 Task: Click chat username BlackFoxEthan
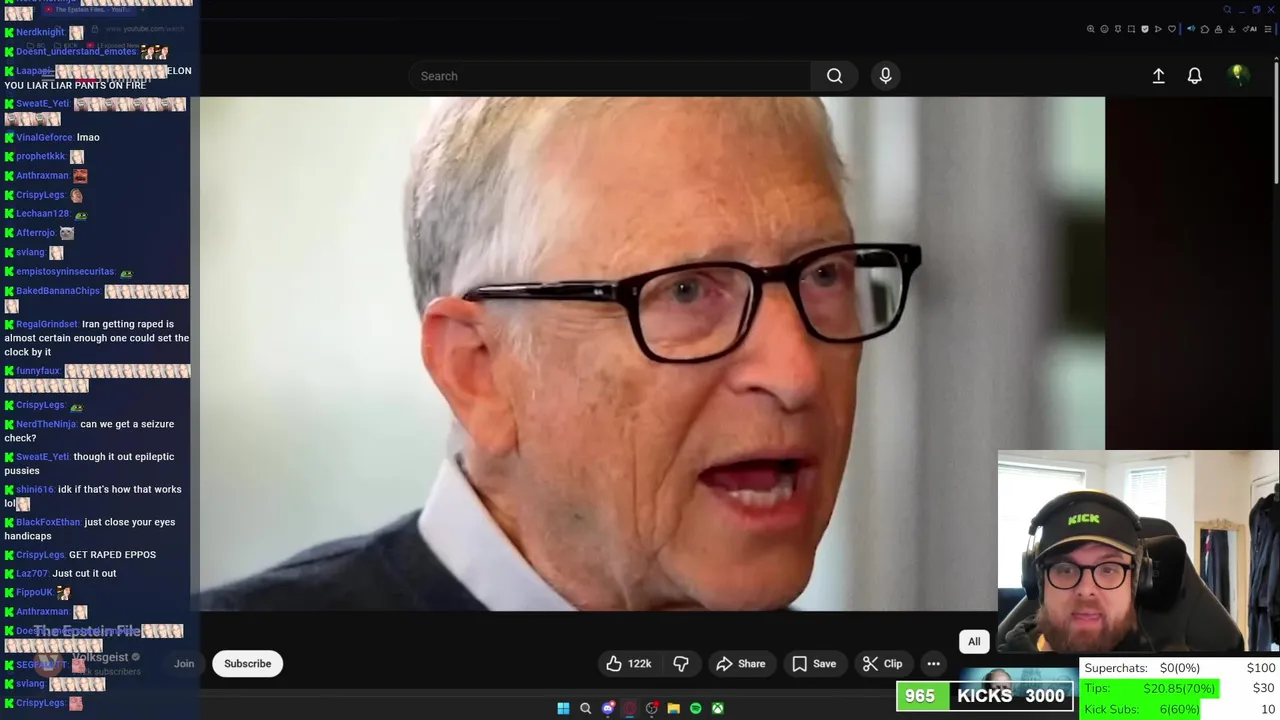click(48, 522)
